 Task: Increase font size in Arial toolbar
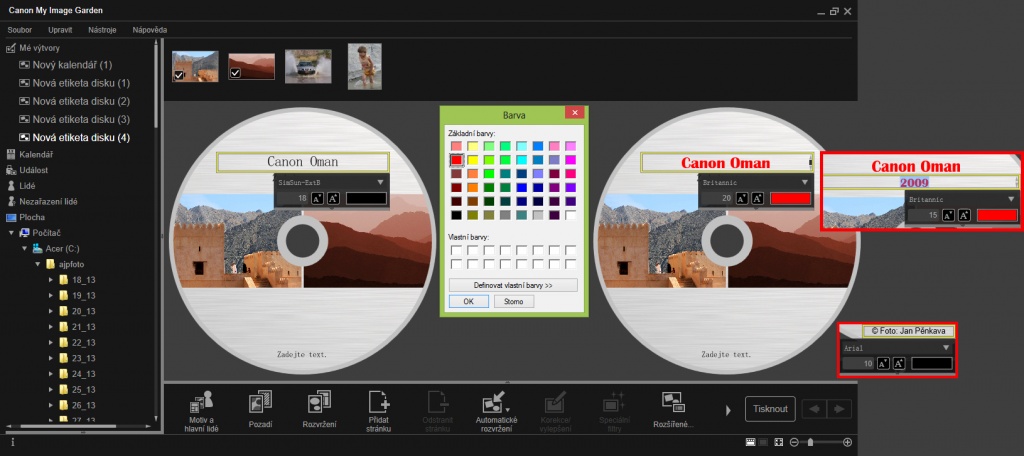pyautogui.click(x=899, y=364)
